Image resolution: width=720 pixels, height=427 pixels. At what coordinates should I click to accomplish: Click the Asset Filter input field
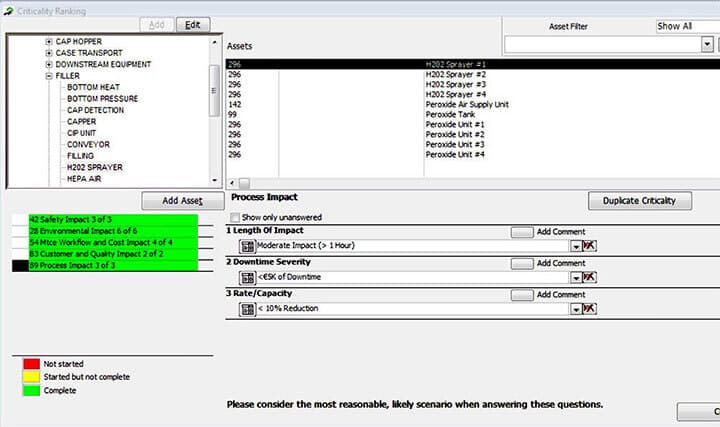603,45
